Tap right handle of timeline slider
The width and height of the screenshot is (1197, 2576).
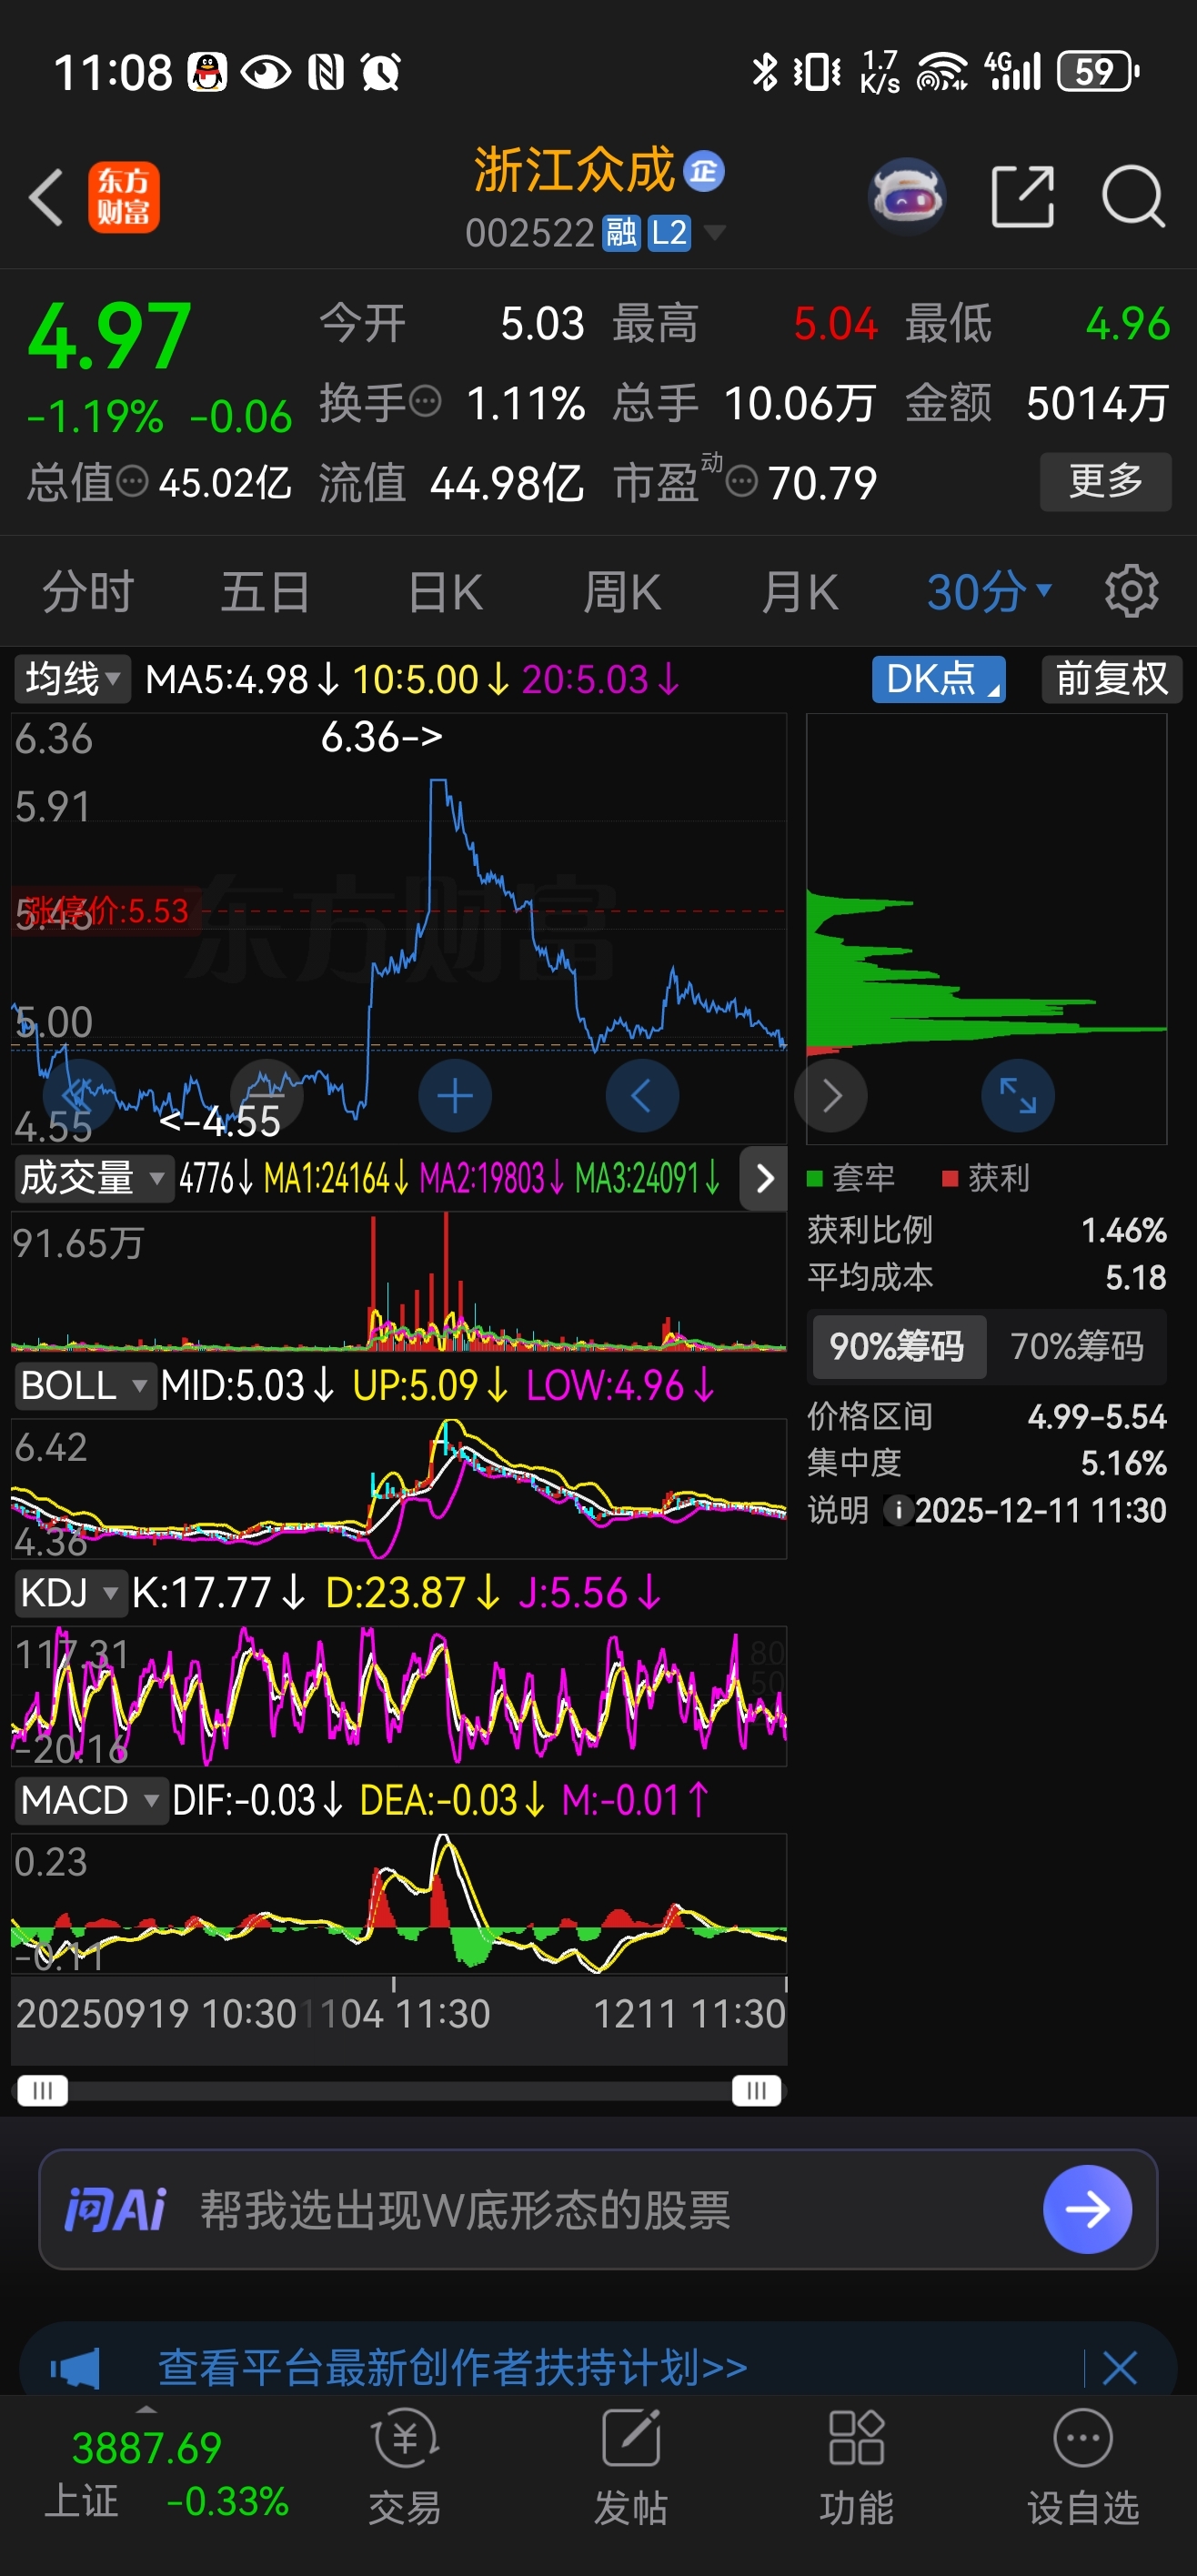point(756,2091)
